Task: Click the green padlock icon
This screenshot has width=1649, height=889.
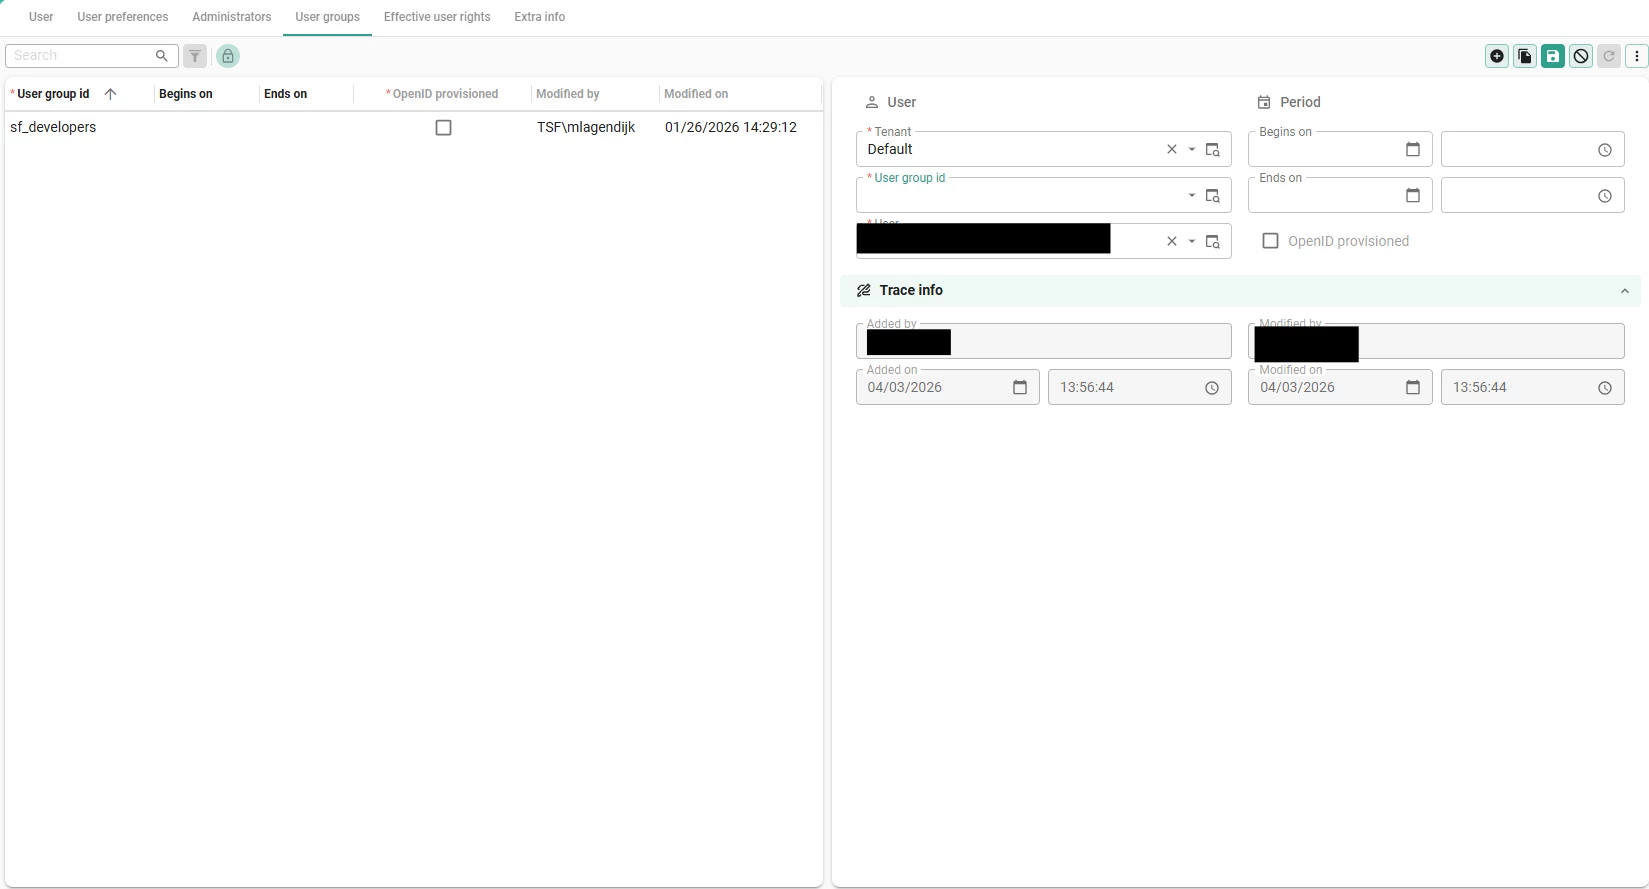Action: click(x=228, y=56)
